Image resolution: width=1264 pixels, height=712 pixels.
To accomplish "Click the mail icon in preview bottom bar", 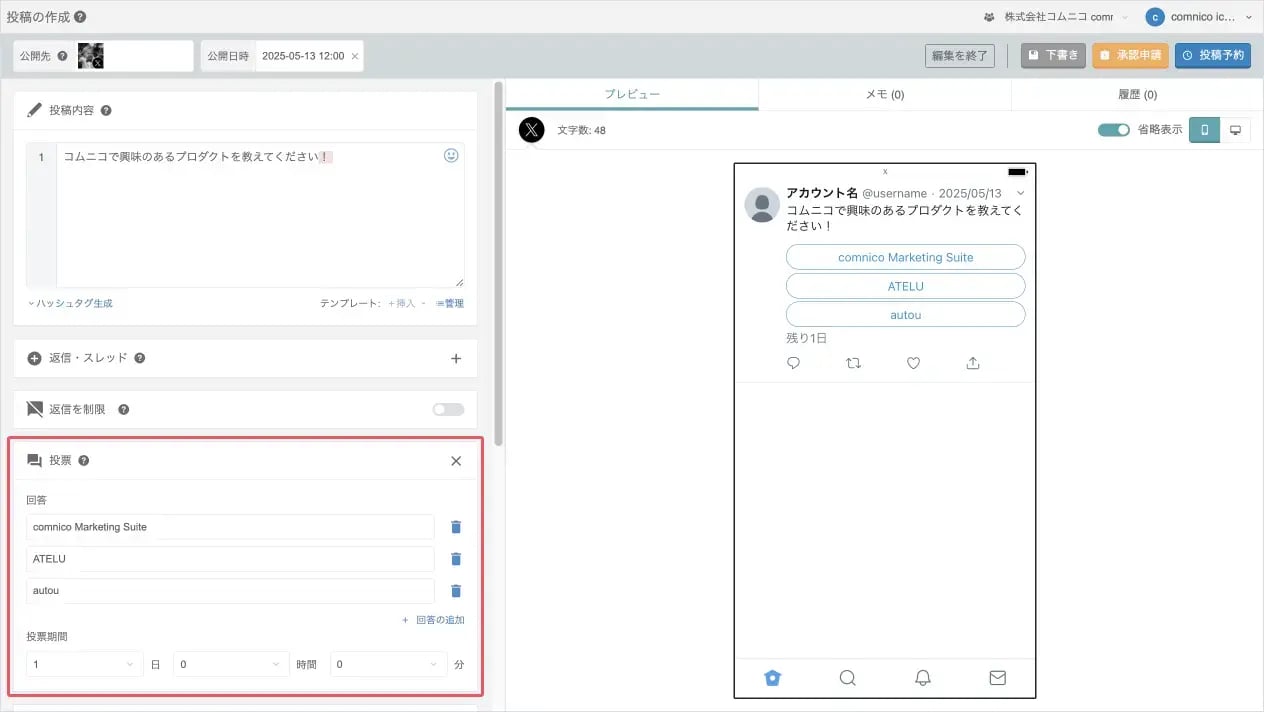I will point(997,677).
